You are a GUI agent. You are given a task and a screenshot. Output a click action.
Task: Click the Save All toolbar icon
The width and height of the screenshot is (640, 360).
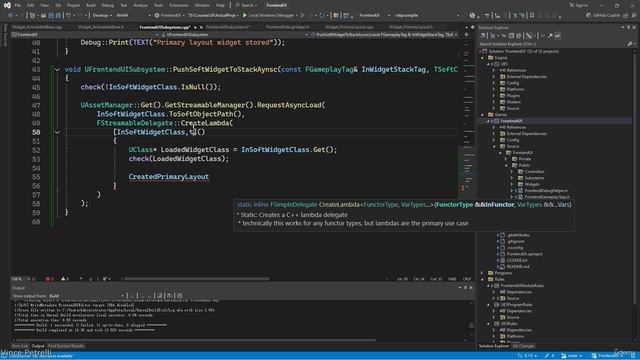(x=58, y=16)
